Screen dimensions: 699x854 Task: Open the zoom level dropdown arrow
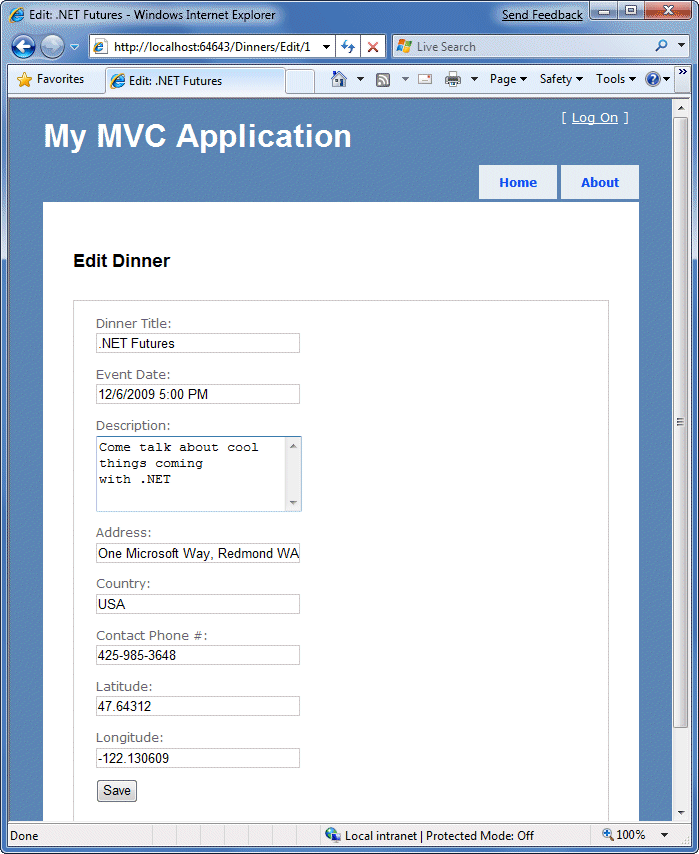[664, 834]
